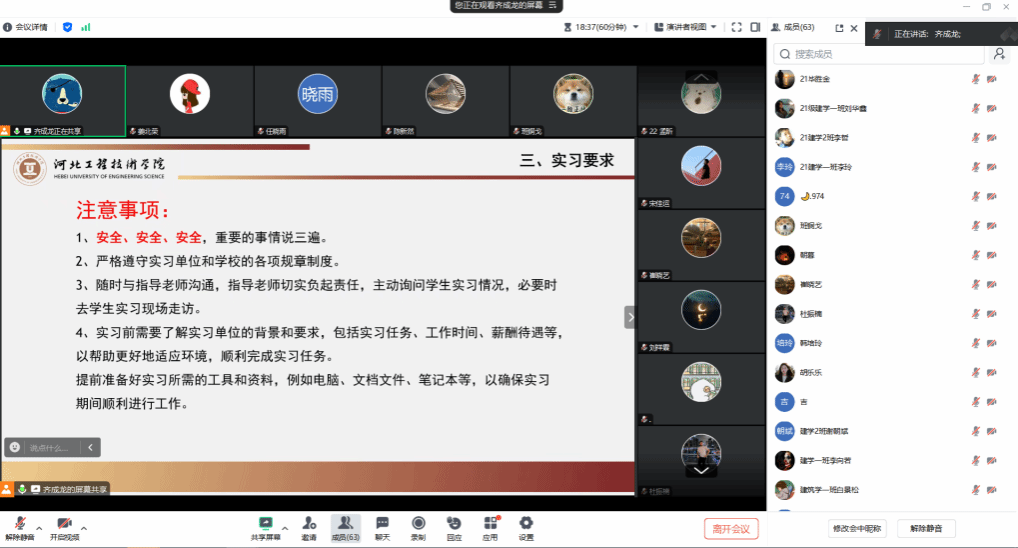Open meeting Settings (设置) gear
The width and height of the screenshot is (1018, 548).
click(526, 524)
